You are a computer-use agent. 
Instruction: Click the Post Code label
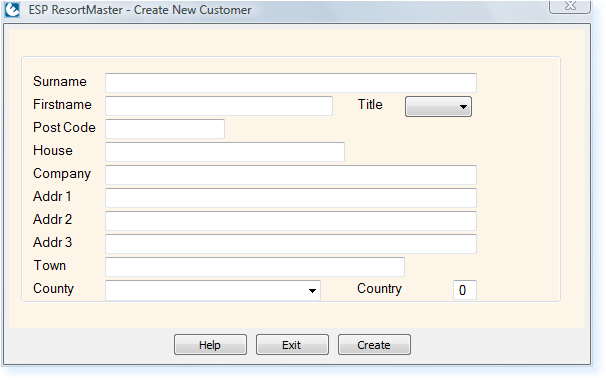pyautogui.click(x=64, y=128)
